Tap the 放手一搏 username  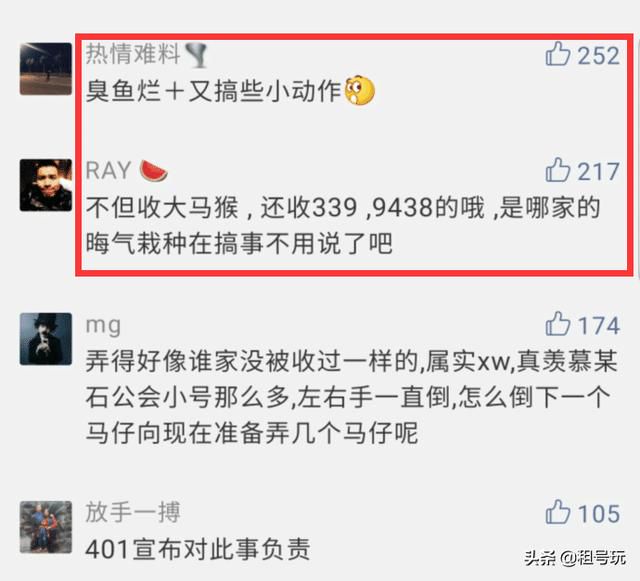pyautogui.click(x=133, y=512)
